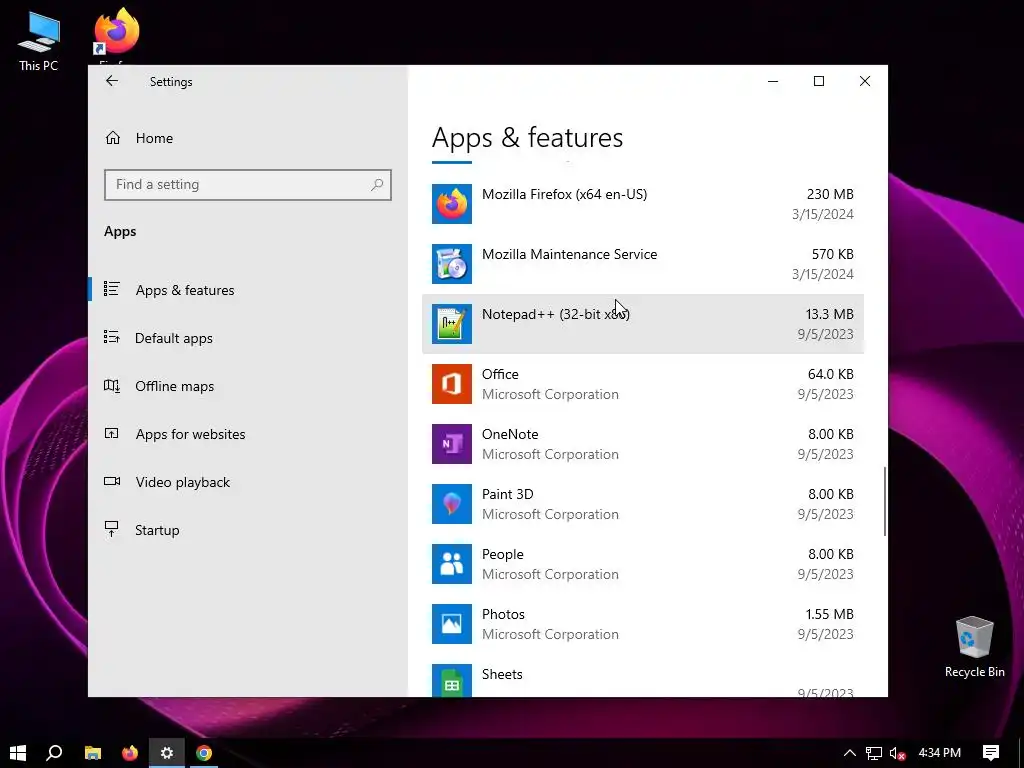Select the Recycle Bin desktop icon
Image resolution: width=1024 pixels, height=768 pixels.
click(x=974, y=647)
